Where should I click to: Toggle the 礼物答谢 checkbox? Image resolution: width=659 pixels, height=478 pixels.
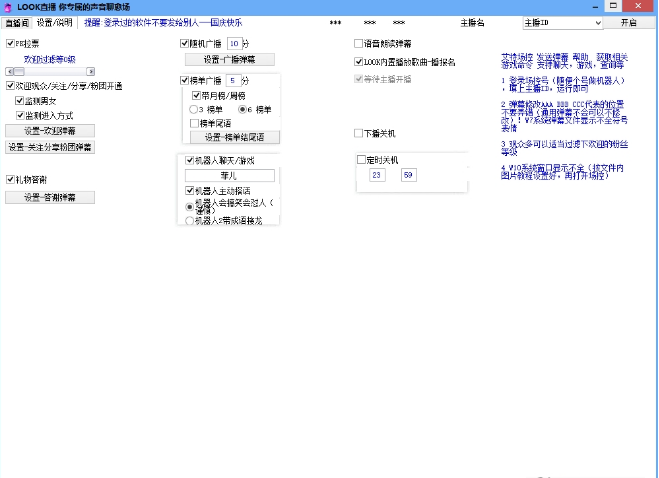click(11, 180)
